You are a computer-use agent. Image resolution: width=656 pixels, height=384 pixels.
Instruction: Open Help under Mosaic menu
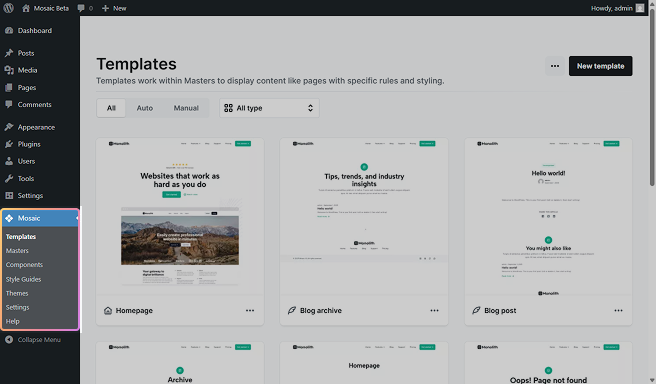click(x=13, y=322)
